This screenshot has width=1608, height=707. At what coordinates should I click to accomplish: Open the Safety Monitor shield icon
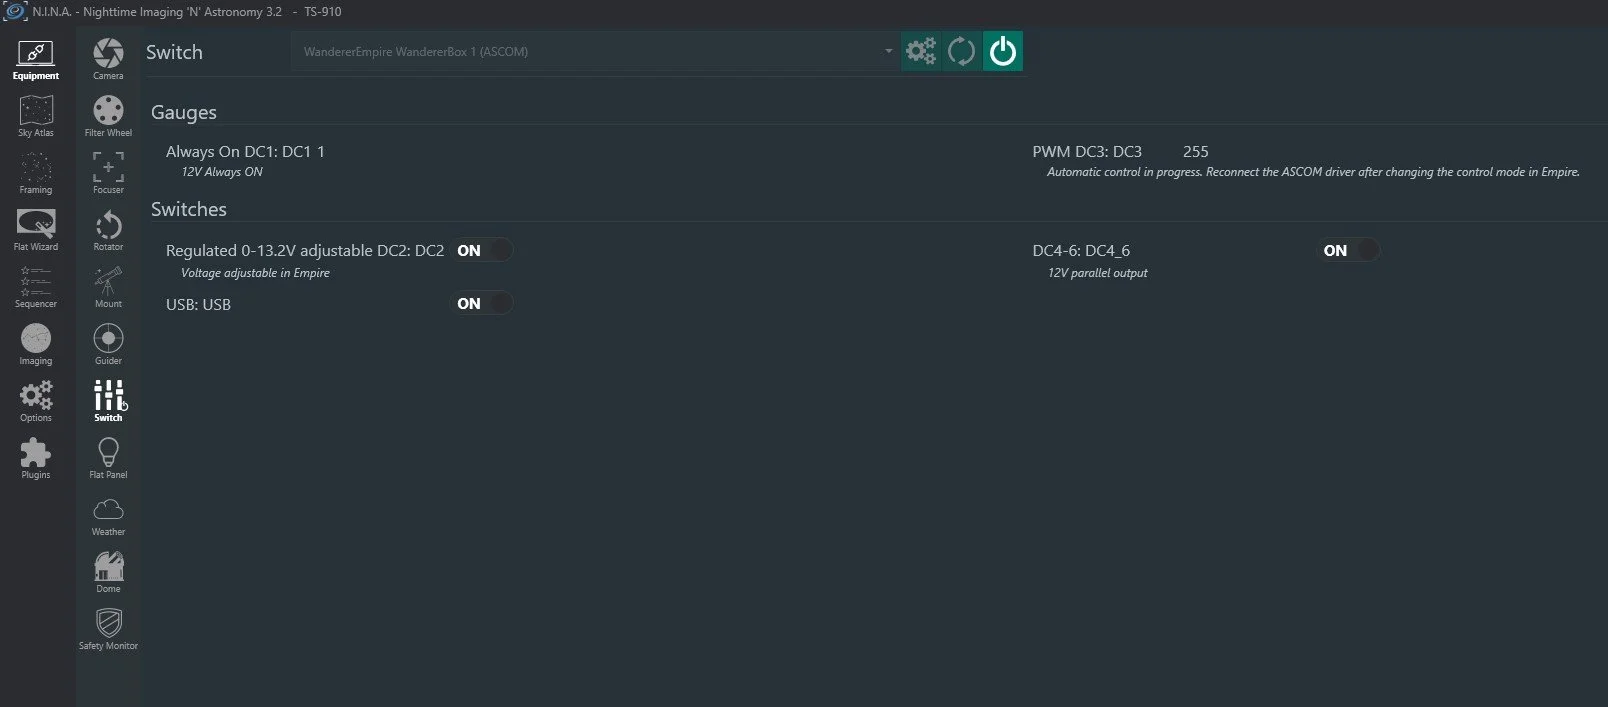click(108, 629)
